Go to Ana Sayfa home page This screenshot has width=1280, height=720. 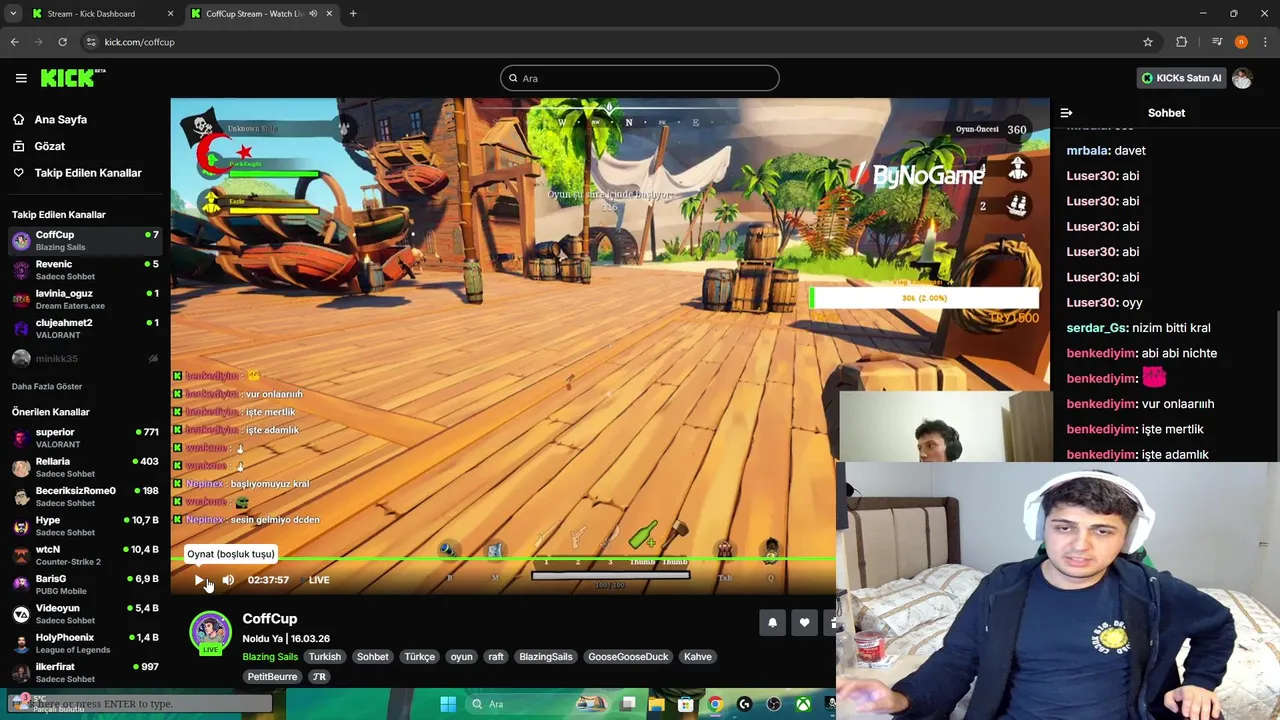point(60,119)
